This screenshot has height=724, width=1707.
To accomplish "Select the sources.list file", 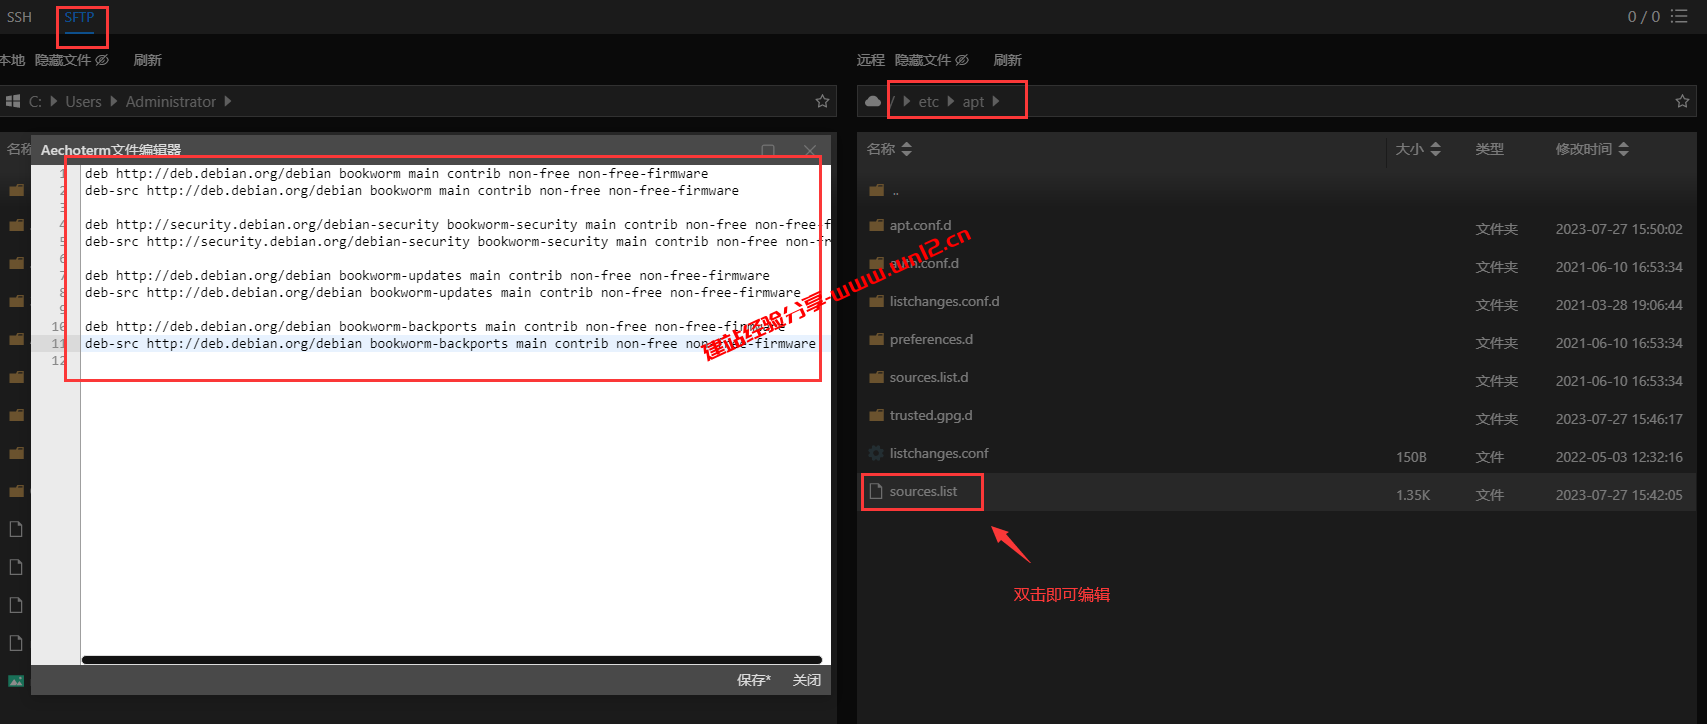I will click(923, 491).
